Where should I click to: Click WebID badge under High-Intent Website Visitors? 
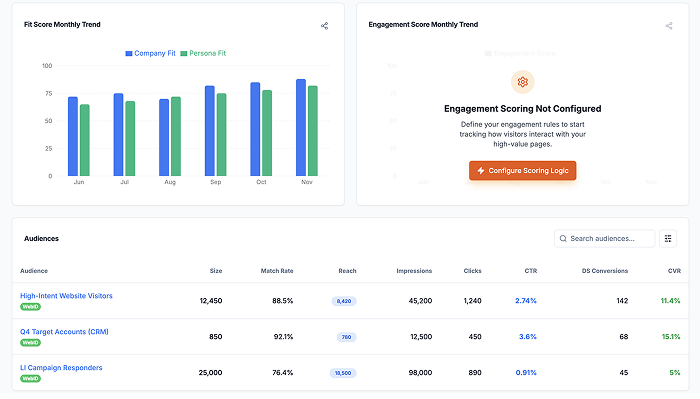[30, 307]
